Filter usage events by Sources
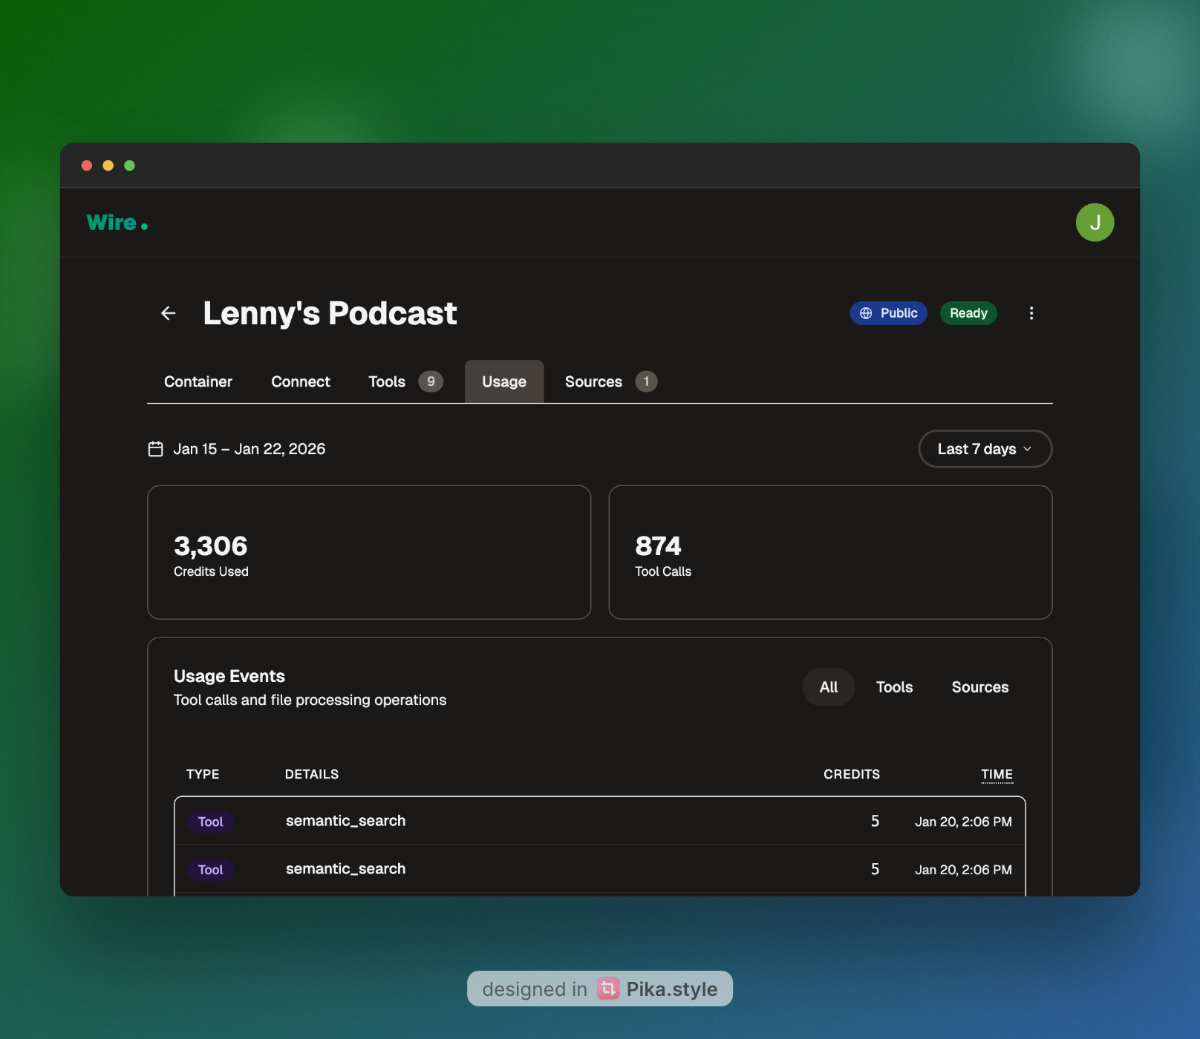This screenshot has height=1039, width=1200. pyautogui.click(x=979, y=687)
